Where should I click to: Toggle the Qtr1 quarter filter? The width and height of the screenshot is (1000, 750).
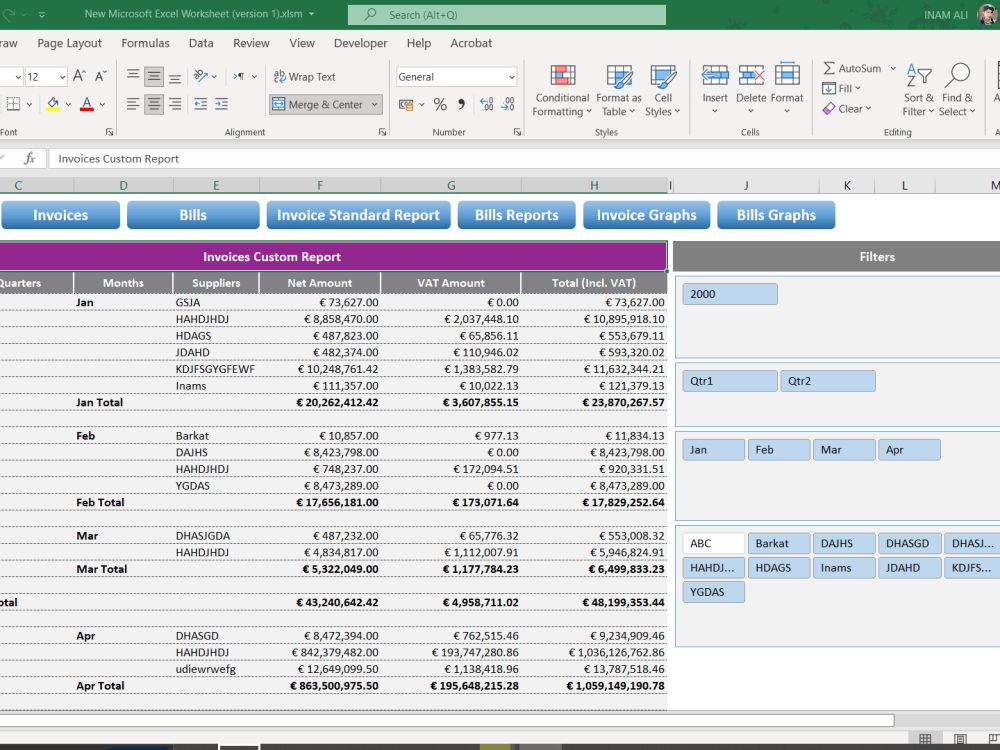pos(729,381)
